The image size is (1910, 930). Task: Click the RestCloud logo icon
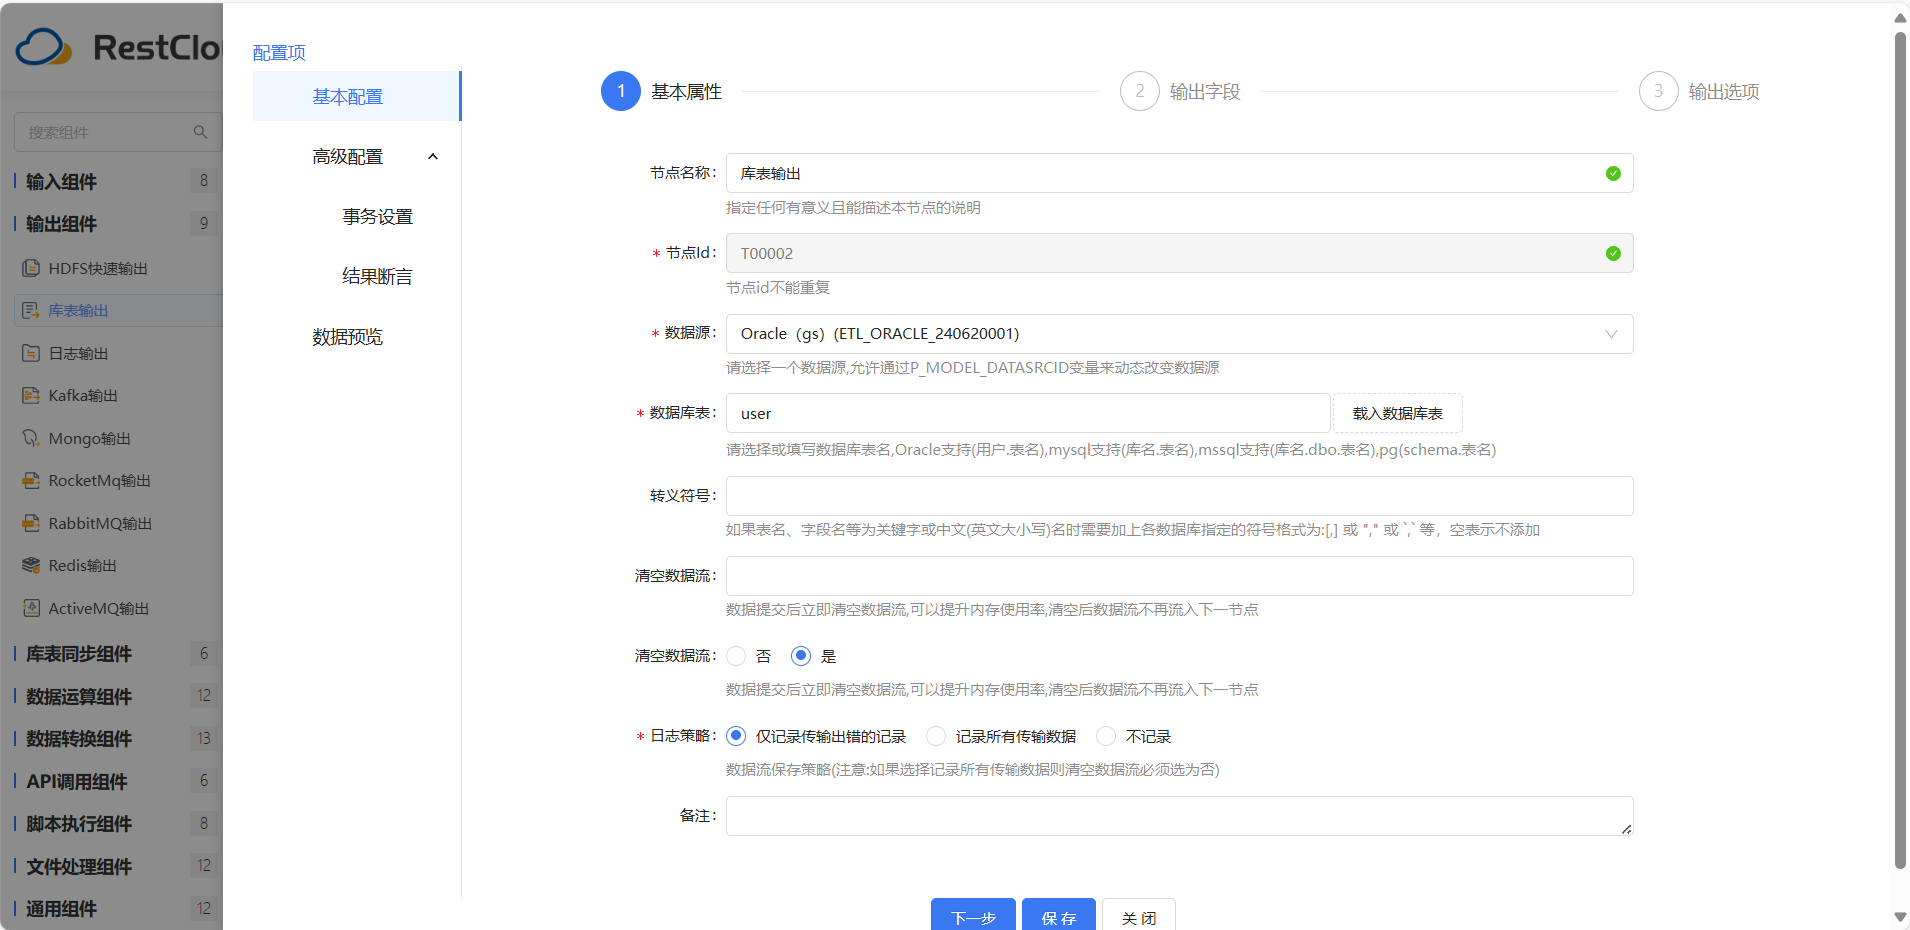click(x=44, y=47)
